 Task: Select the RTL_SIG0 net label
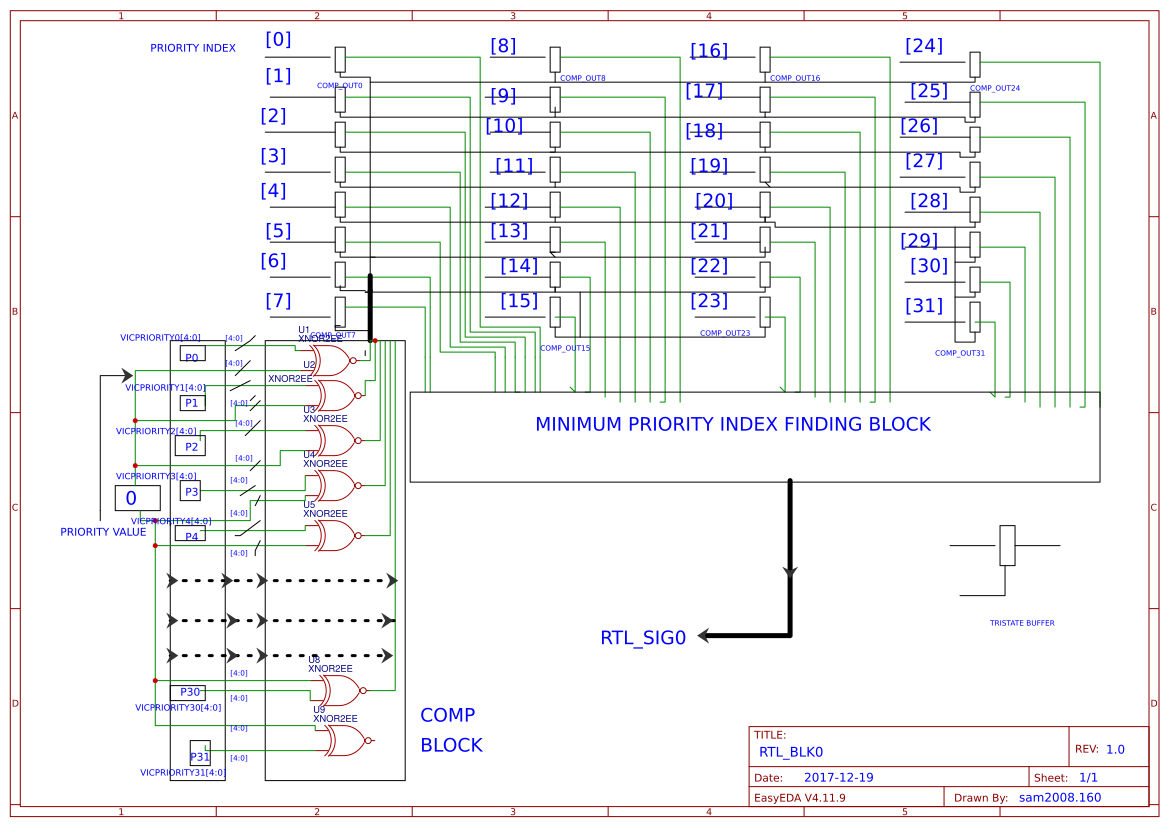click(x=642, y=637)
